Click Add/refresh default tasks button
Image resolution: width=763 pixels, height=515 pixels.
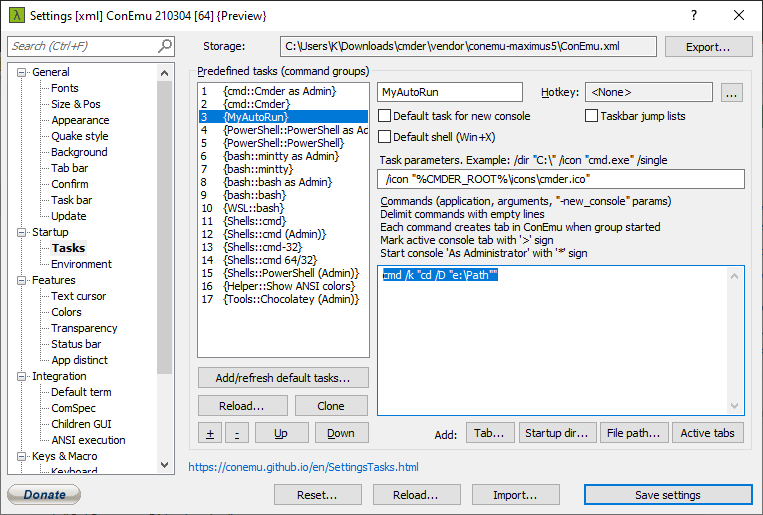click(283, 378)
